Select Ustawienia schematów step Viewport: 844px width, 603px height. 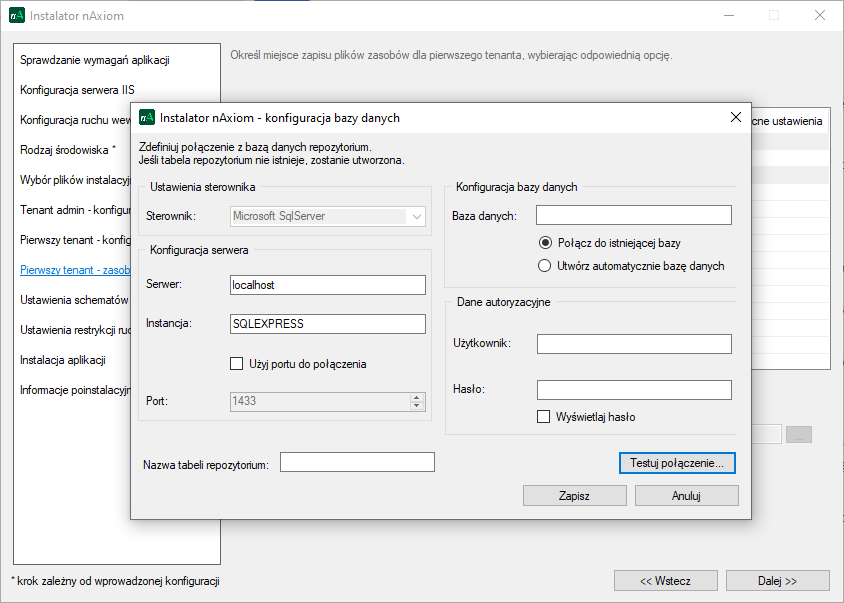74,300
